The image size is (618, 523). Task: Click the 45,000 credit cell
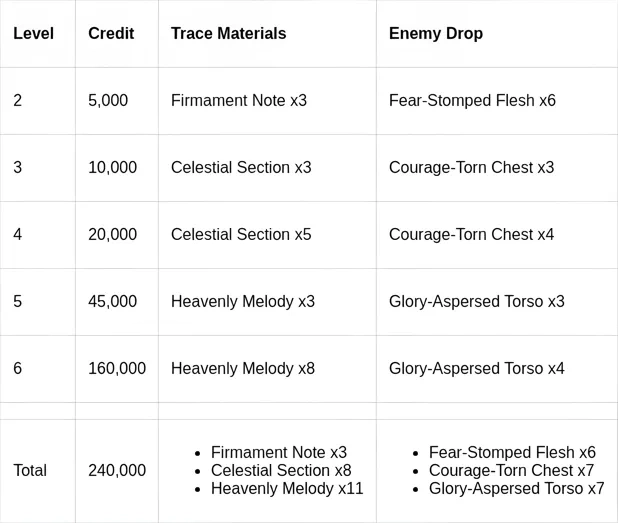point(112,302)
